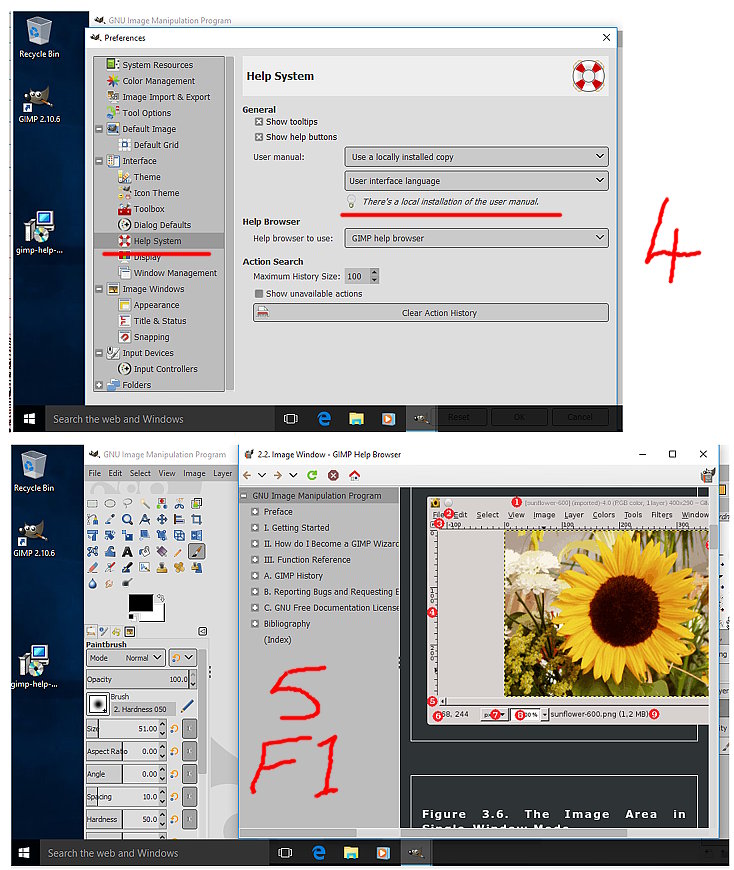
Task: Go back in Help Browser
Action: [247, 475]
